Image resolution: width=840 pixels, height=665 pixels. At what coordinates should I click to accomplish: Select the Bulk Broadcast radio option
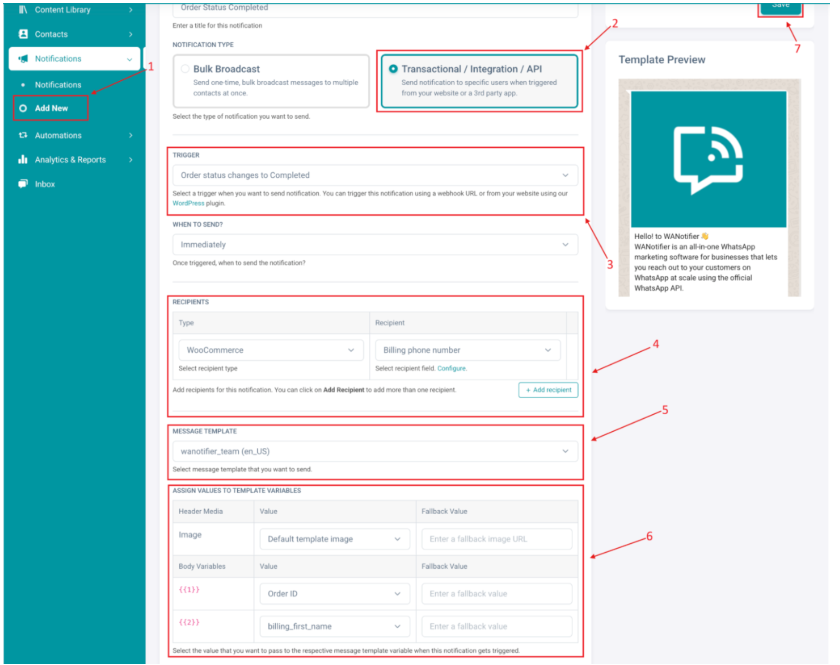coord(185,69)
